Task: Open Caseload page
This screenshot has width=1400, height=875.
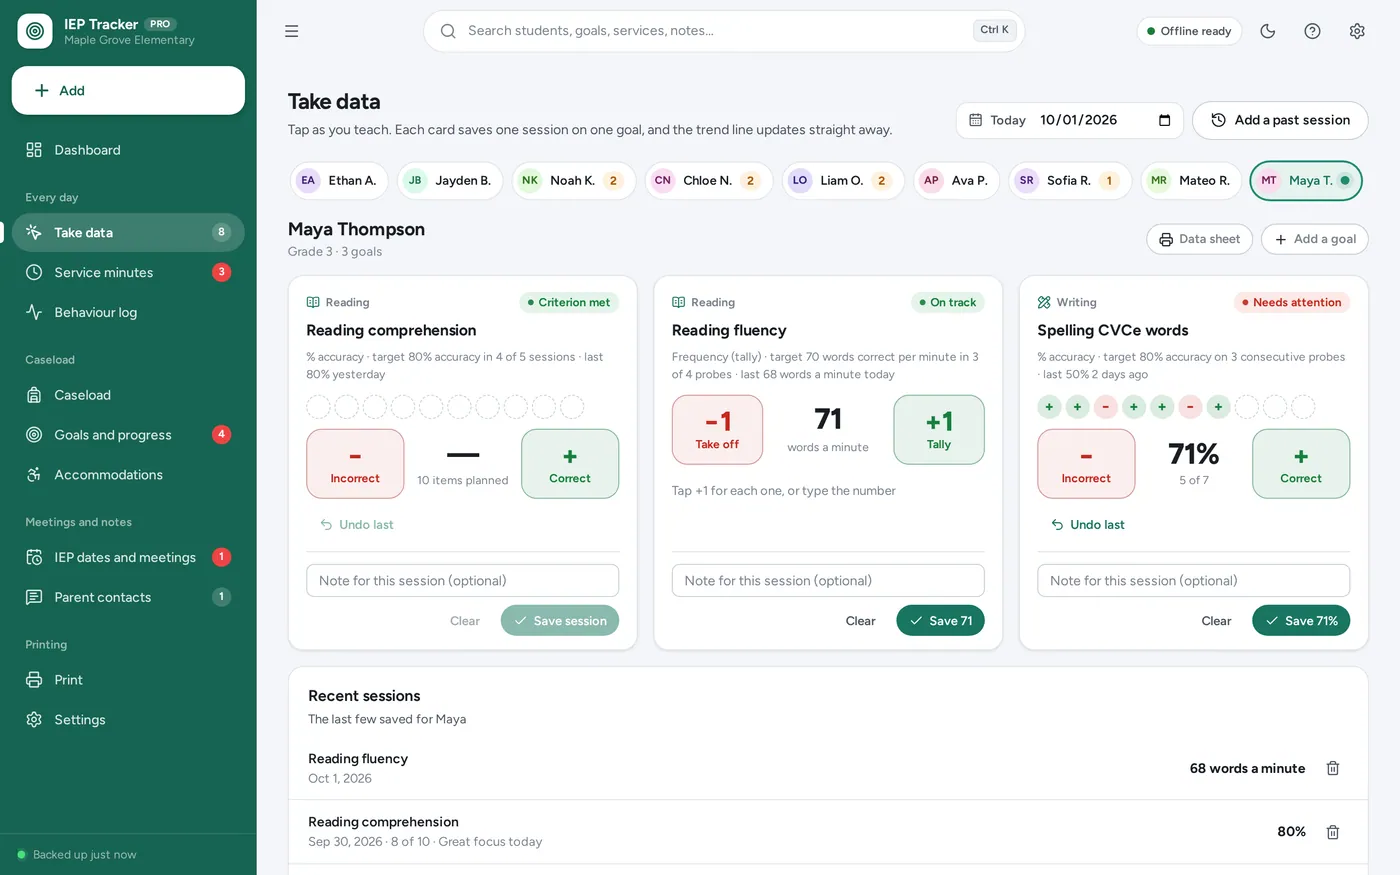Action: pos(128,395)
